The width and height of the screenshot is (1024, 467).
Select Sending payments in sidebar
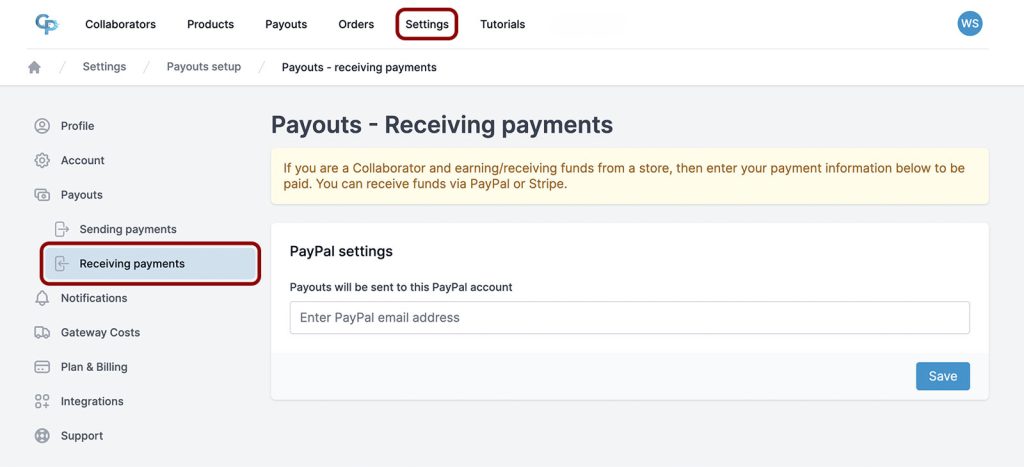point(128,229)
